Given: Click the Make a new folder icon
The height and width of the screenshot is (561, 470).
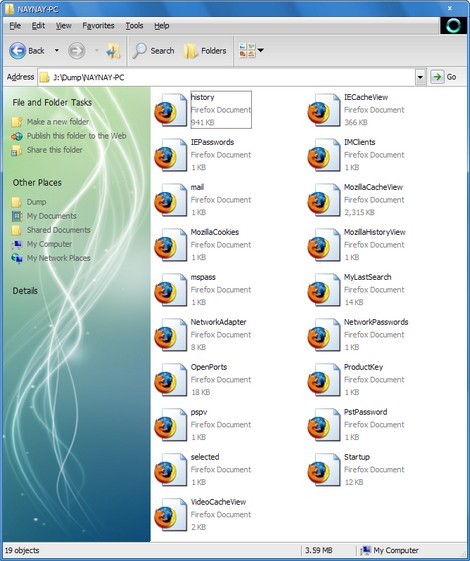Looking at the screenshot, I should point(16,122).
